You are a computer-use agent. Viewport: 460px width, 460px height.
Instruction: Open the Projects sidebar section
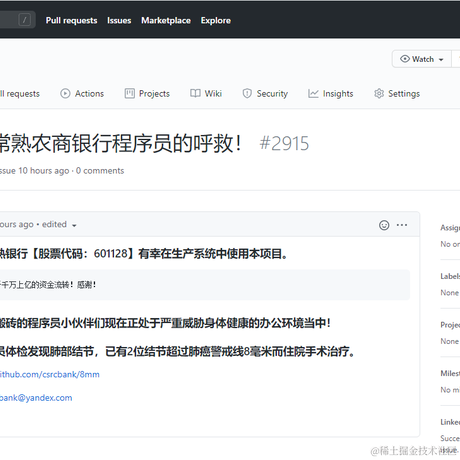(x=450, y=325)
